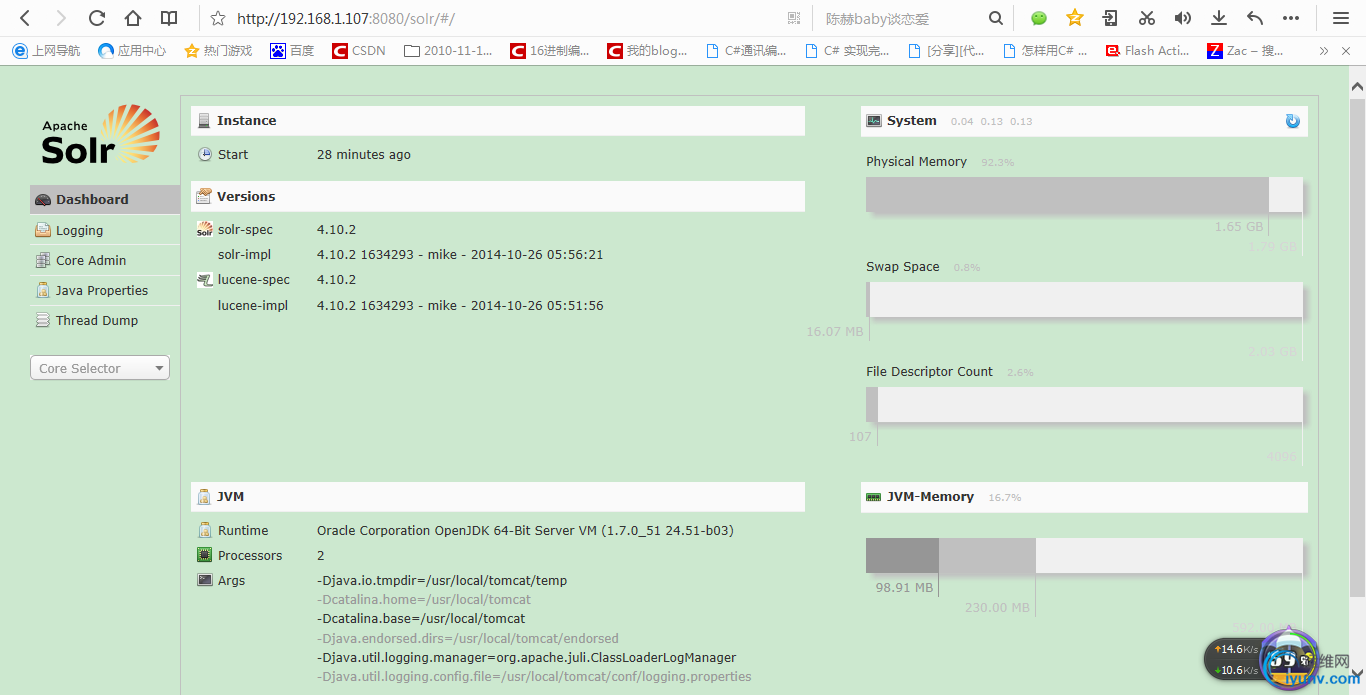Open Flash Acti... bookmark

[1147, 50]
